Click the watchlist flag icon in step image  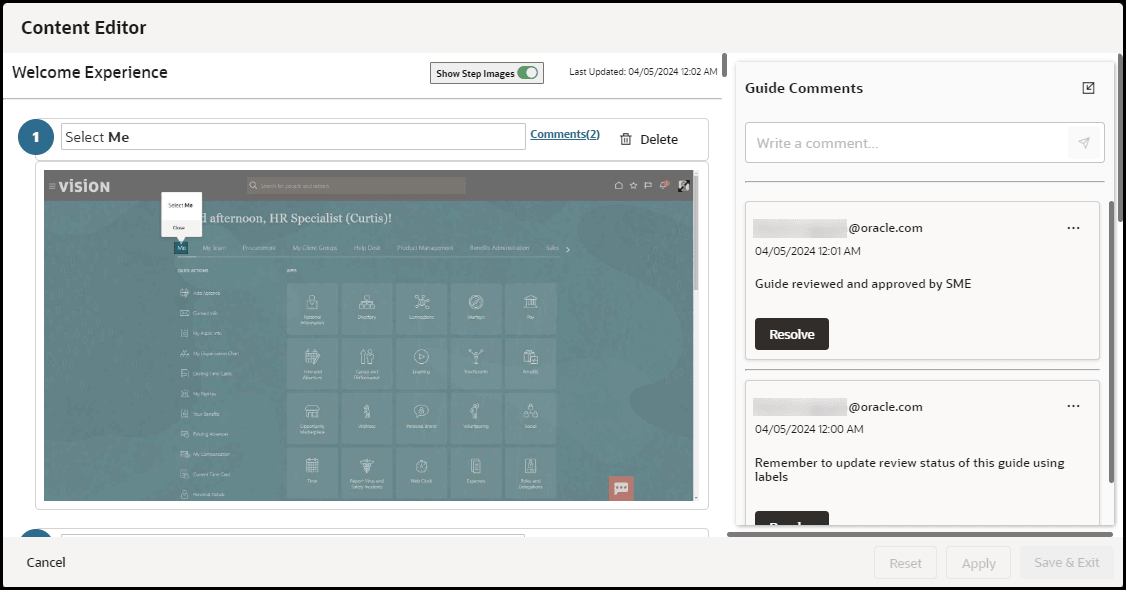click(648, 185)
